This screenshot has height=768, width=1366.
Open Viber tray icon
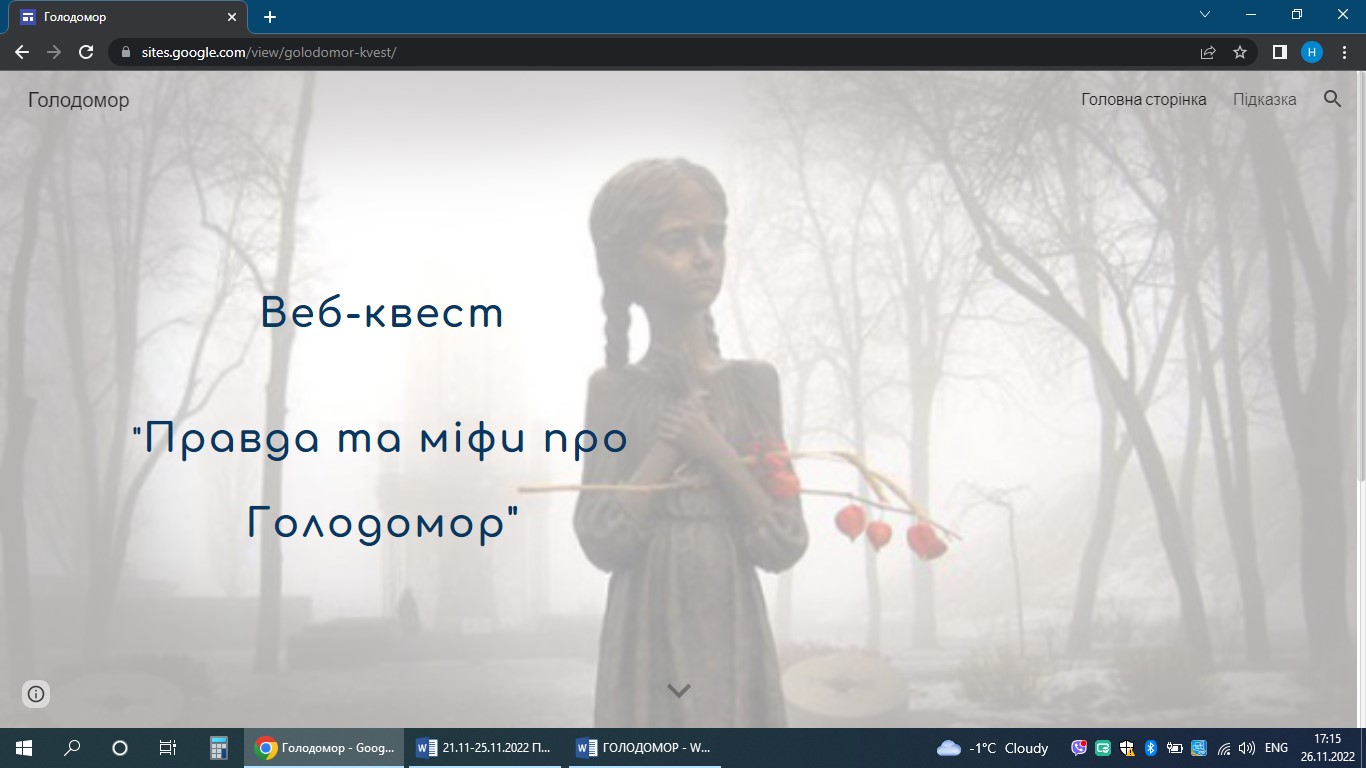[x=1079, y=748]
